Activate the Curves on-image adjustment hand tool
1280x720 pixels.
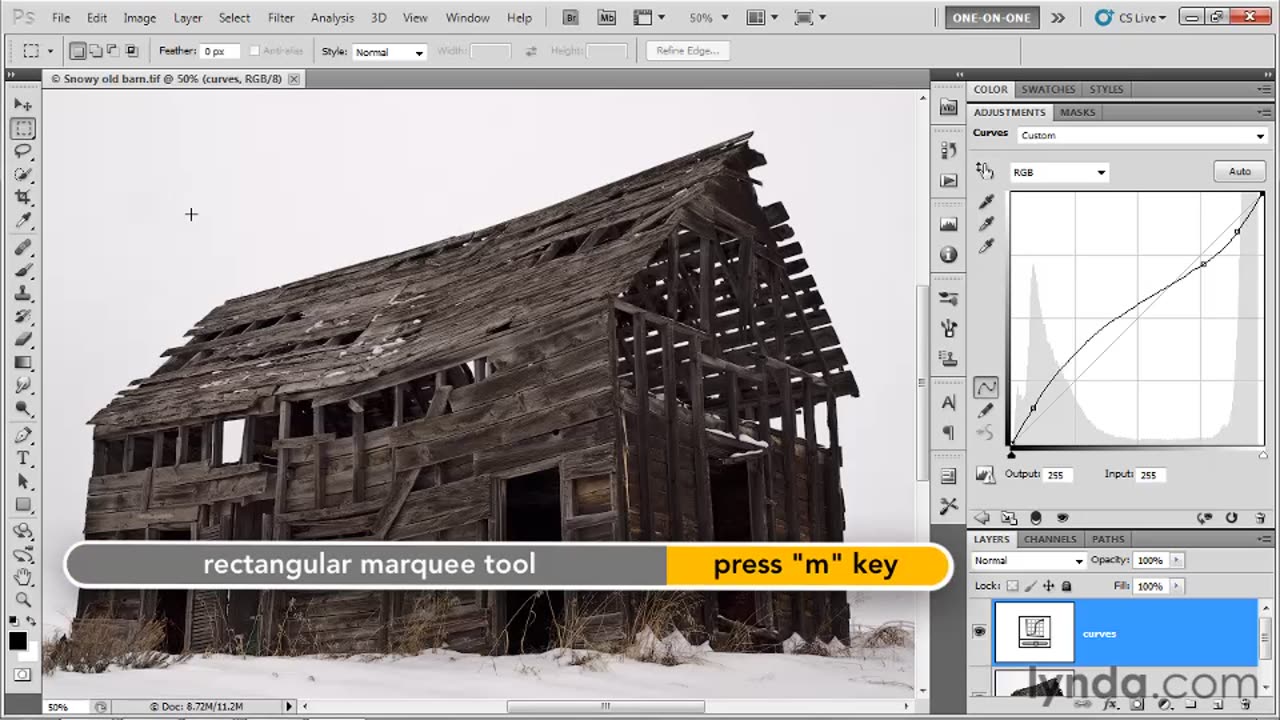pos(985,171)
